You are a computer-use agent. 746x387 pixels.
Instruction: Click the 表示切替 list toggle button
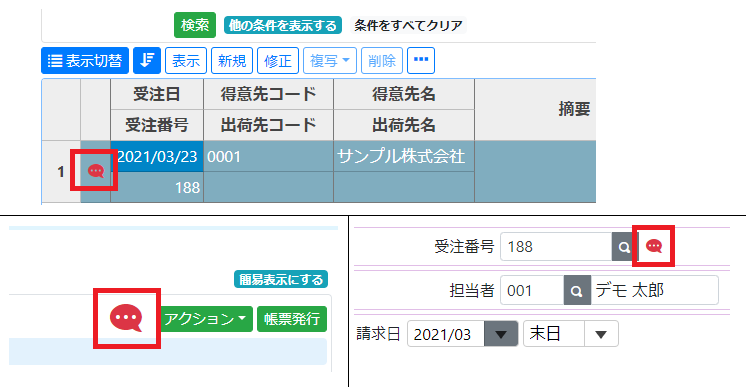point(85,60)
